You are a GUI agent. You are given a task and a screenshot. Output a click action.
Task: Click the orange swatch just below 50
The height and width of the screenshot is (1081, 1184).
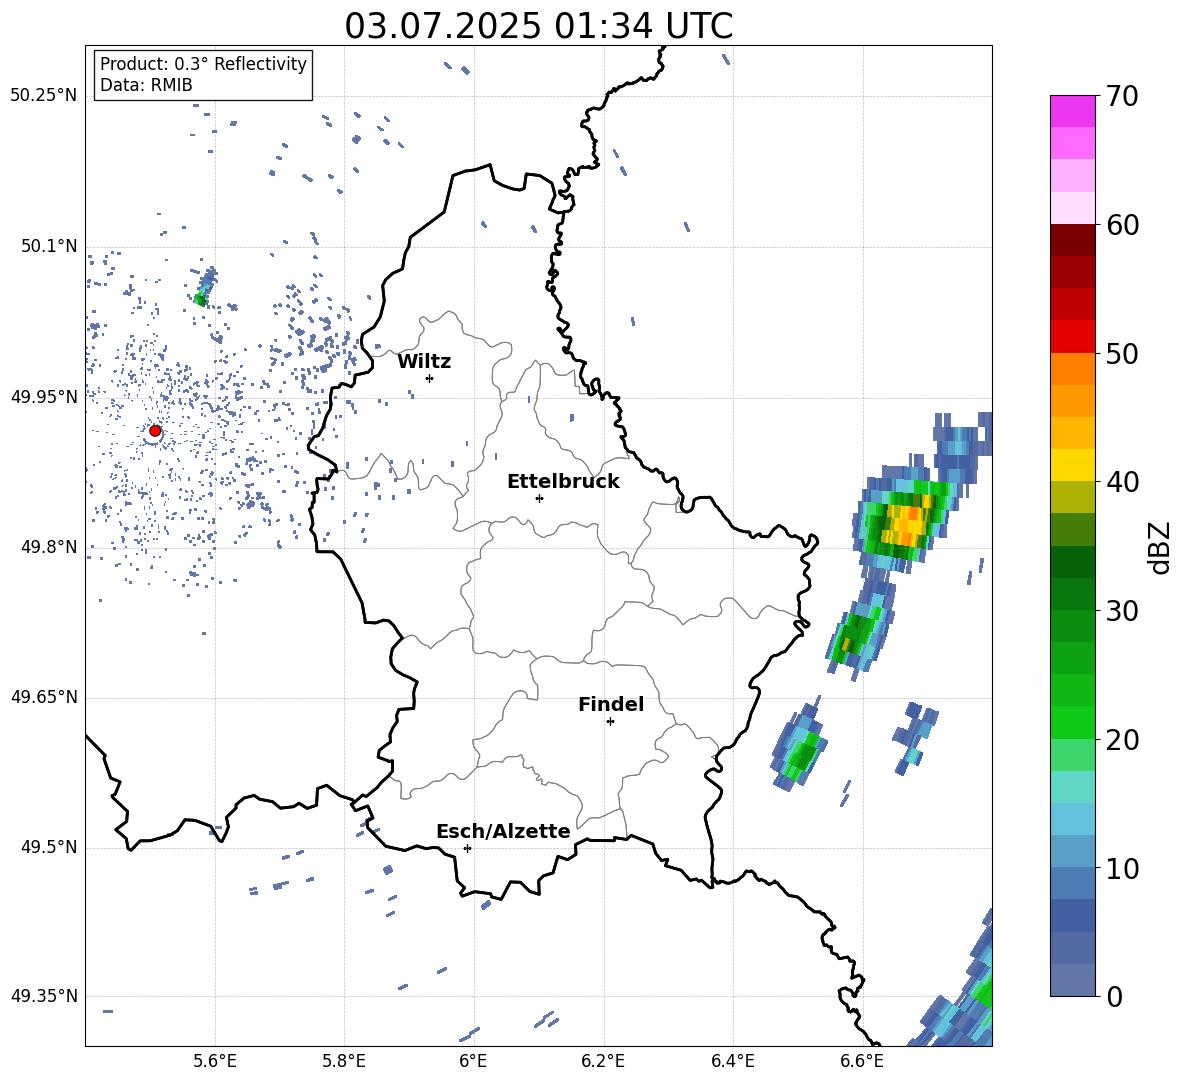point(1072,369)
